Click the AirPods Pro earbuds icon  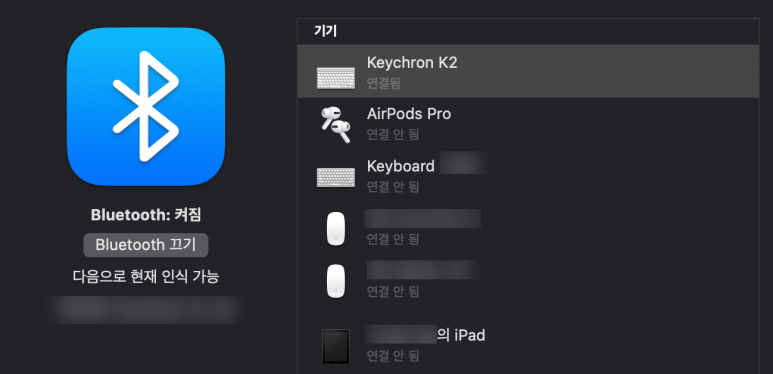pyautogui.click(x=336, y=124)
